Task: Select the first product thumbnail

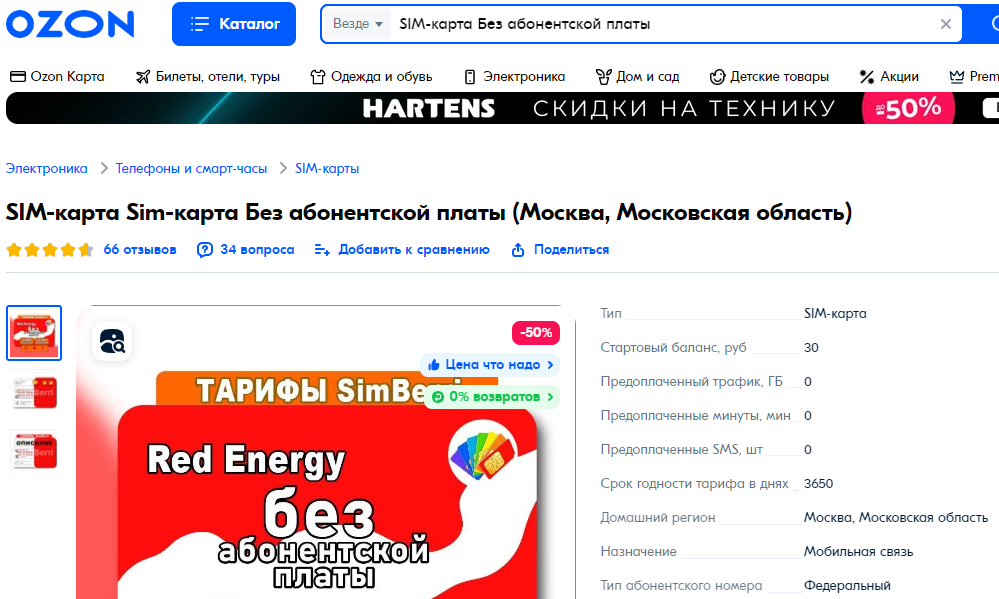Action: tap(34, 333)
